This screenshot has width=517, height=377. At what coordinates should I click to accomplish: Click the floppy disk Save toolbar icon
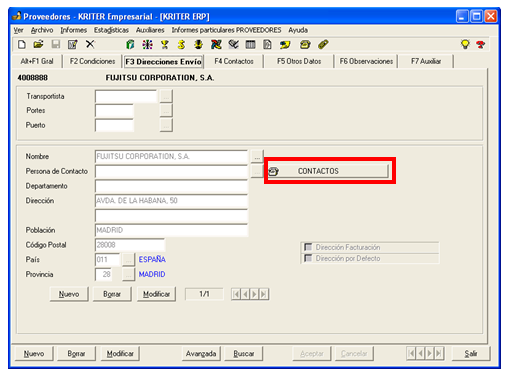pos(56,44)
